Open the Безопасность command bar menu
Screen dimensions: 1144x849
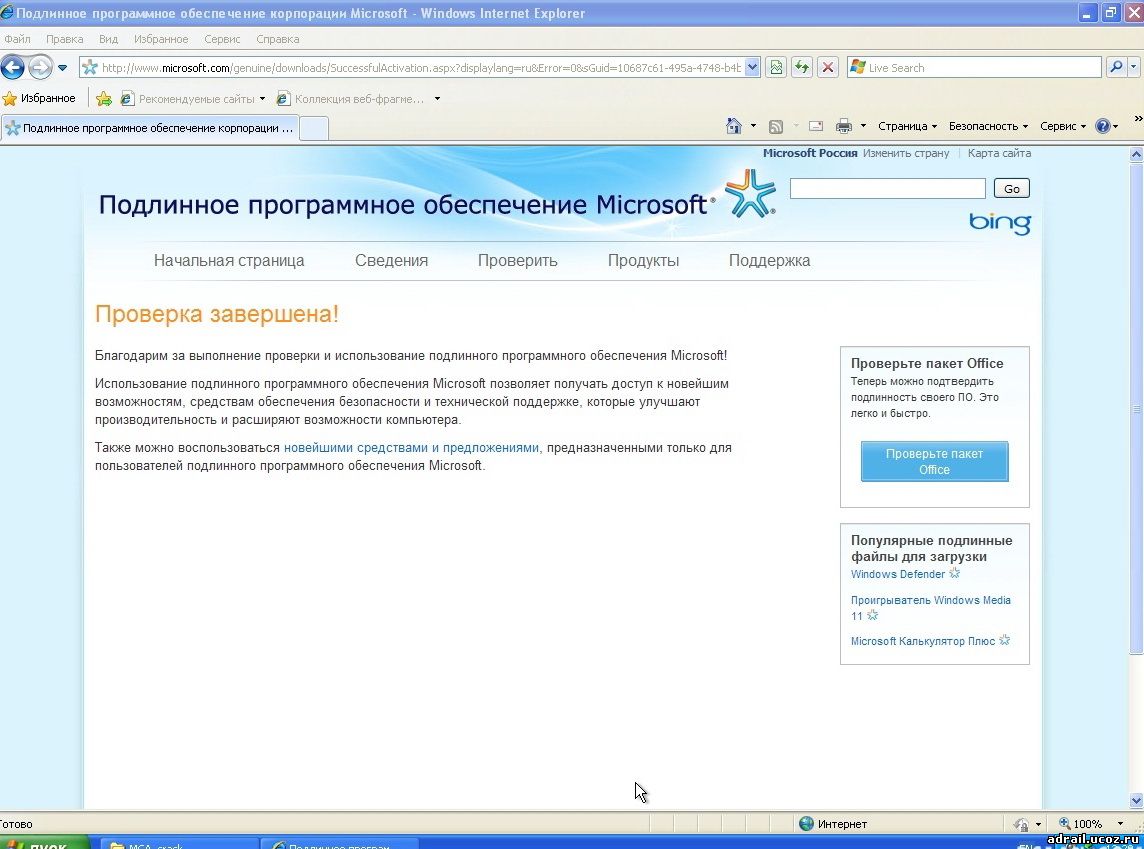988,126
